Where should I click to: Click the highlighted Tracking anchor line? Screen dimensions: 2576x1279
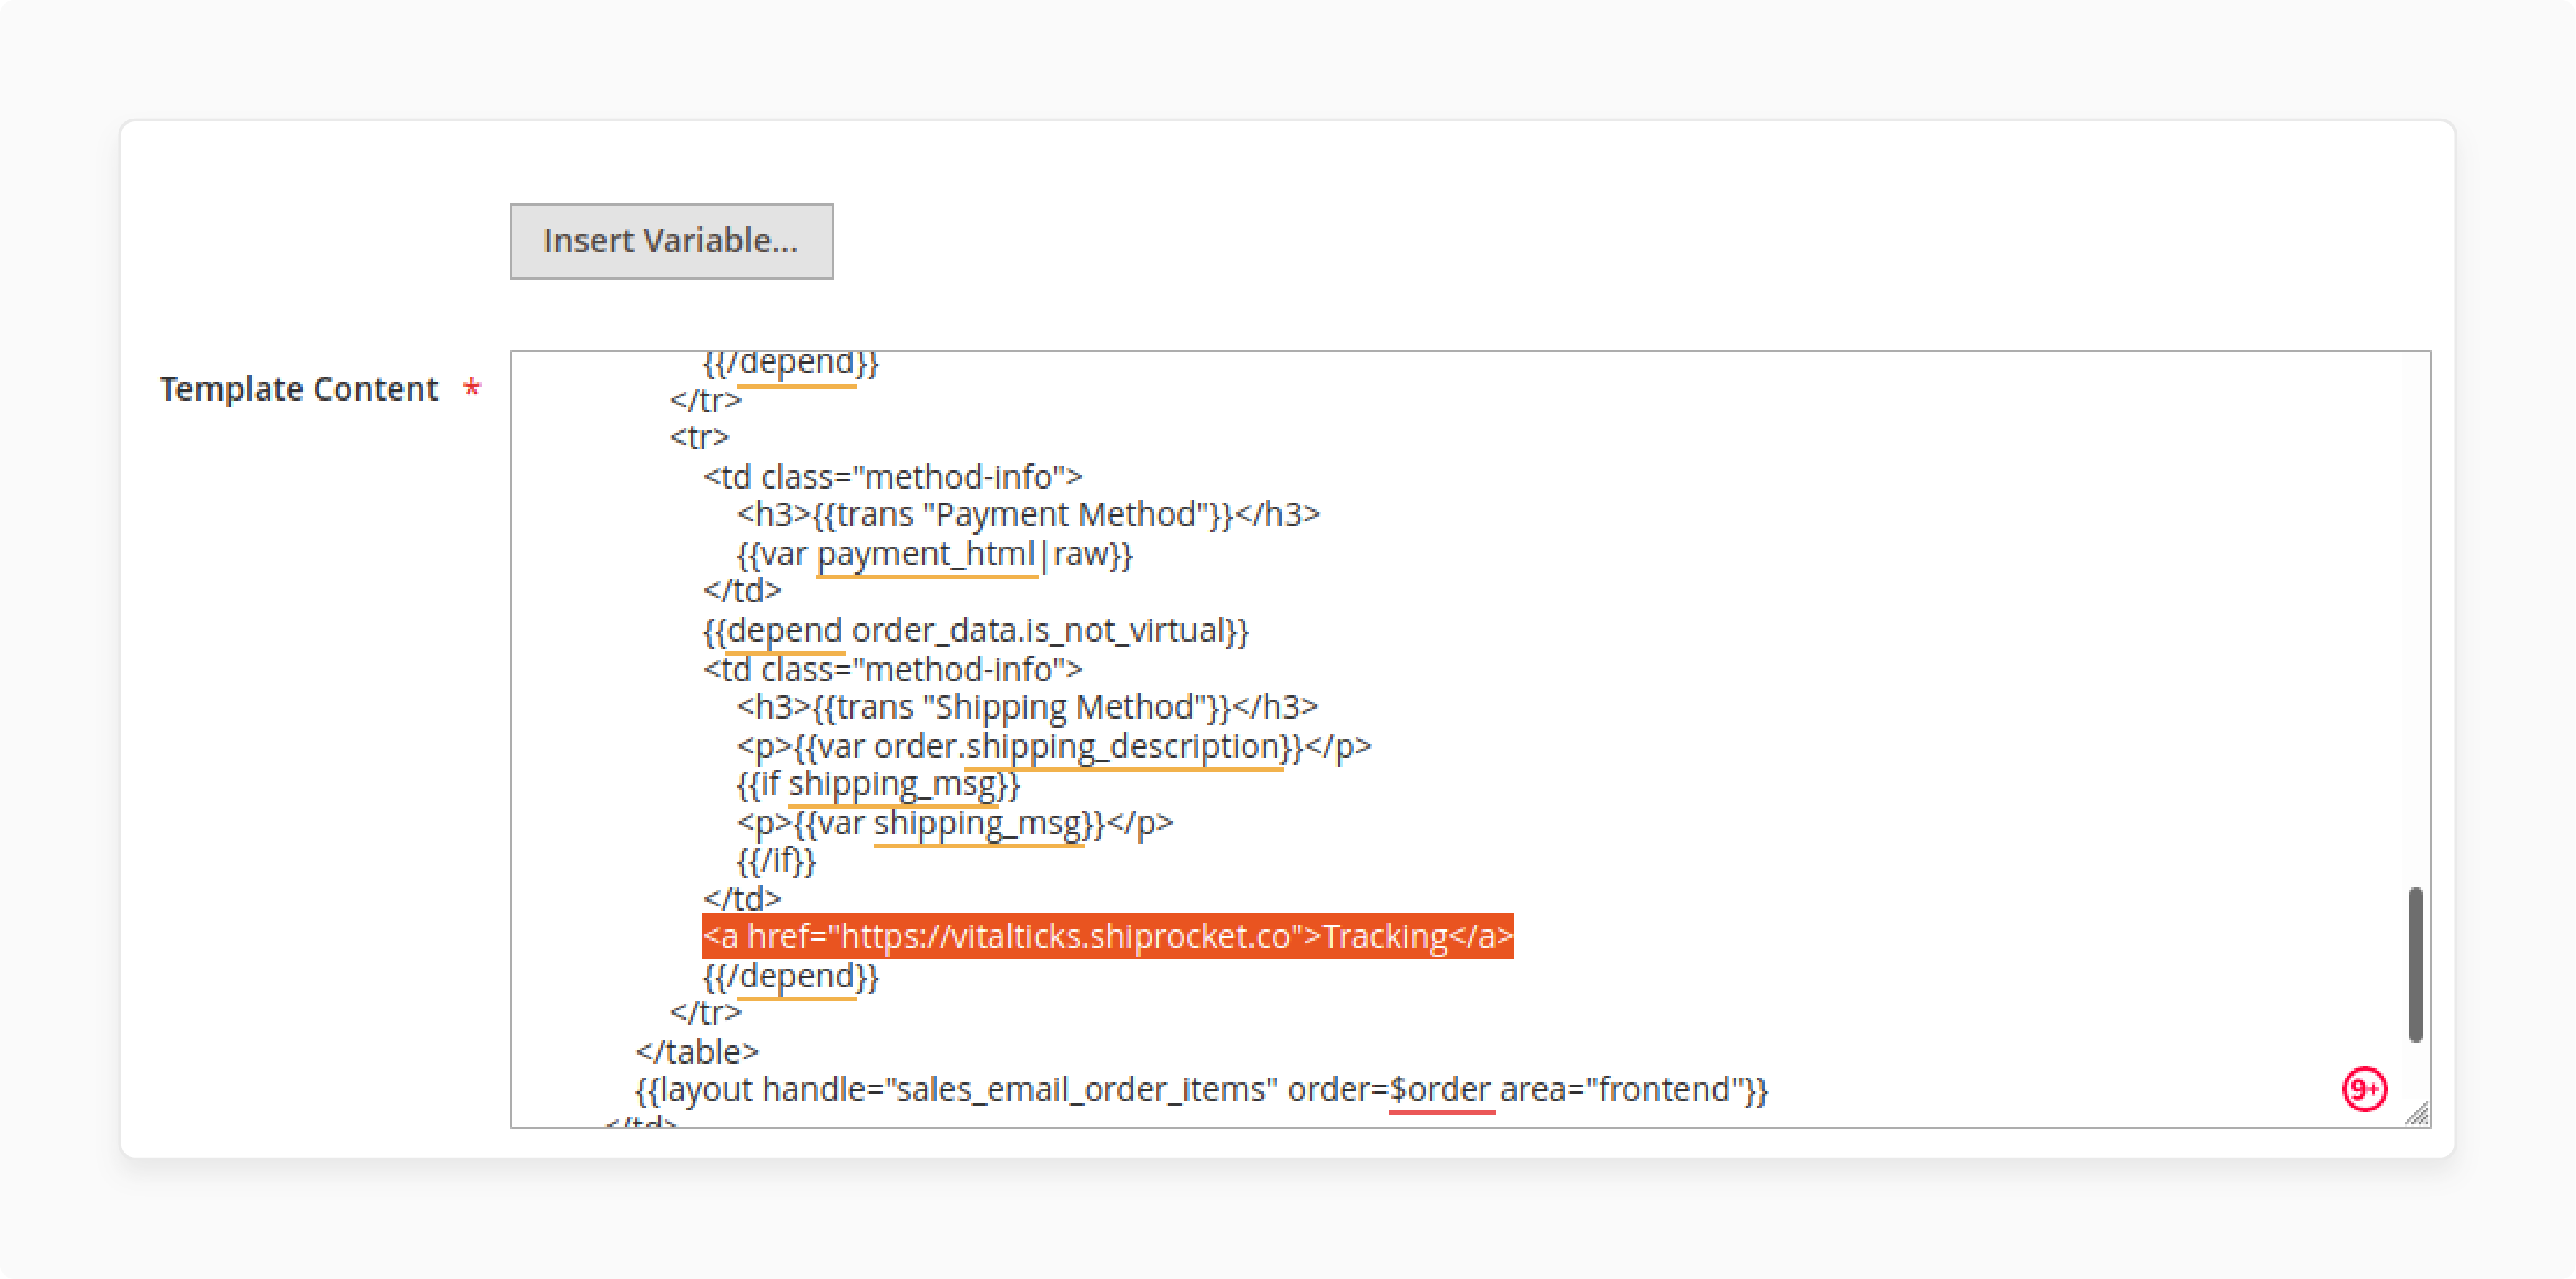tap(1107, 936)
